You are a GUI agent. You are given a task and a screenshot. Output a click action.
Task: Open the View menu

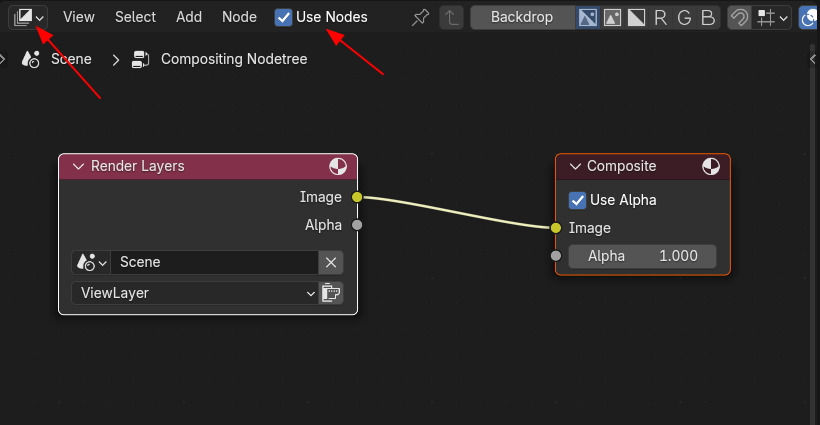[x=79, y=17]
